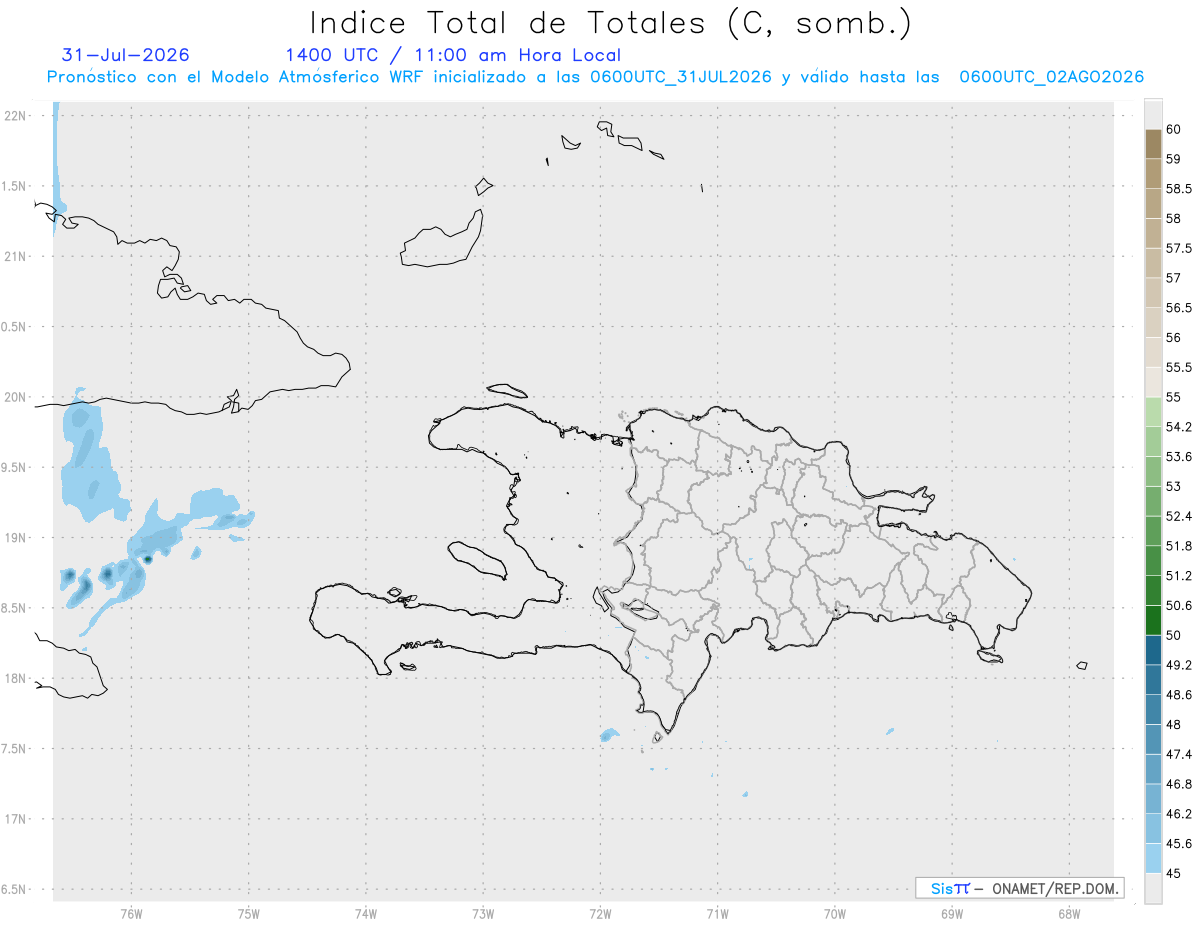Click the '76W' longitude label
1200x927 pixels.
pos(131,913)
